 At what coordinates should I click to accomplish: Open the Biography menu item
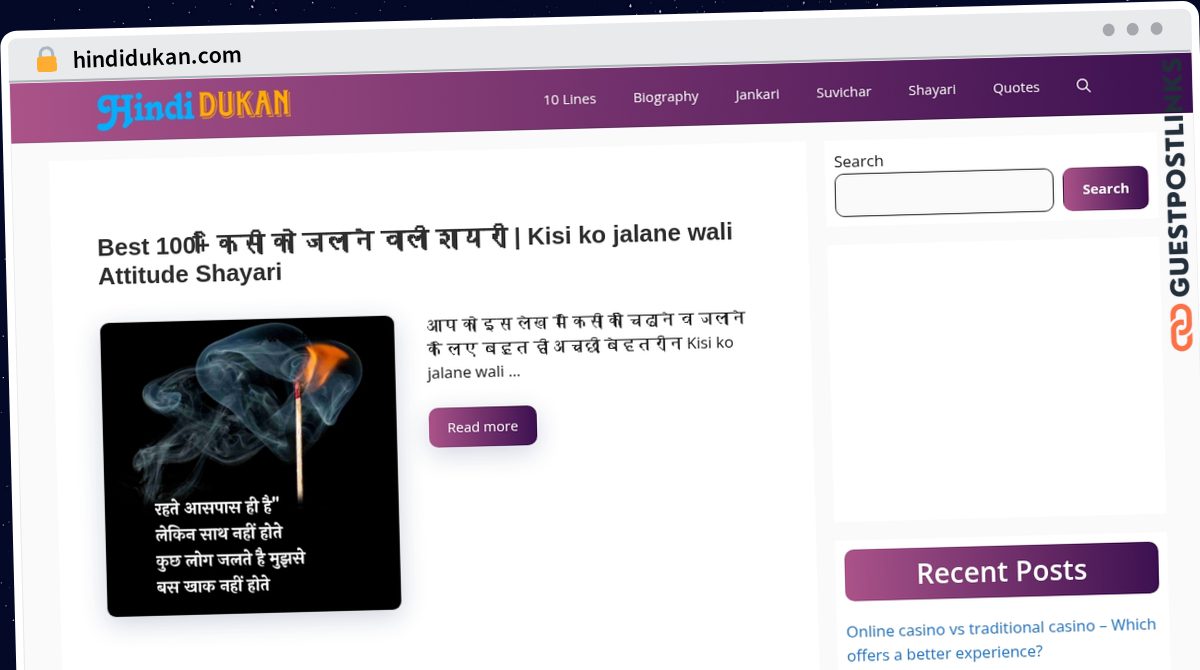[x=666, y=97]
